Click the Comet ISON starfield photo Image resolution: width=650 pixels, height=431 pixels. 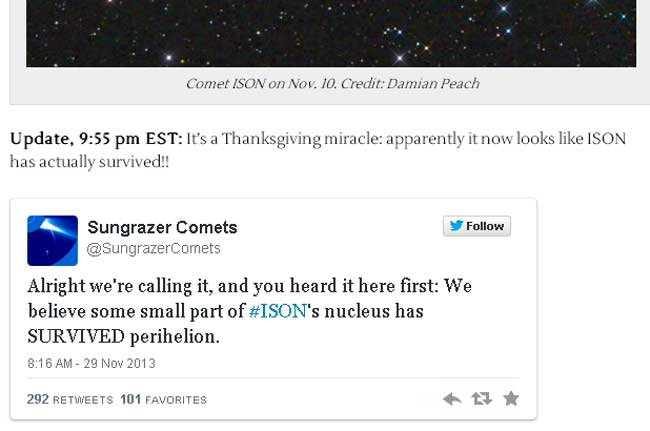tap(331, 33)
